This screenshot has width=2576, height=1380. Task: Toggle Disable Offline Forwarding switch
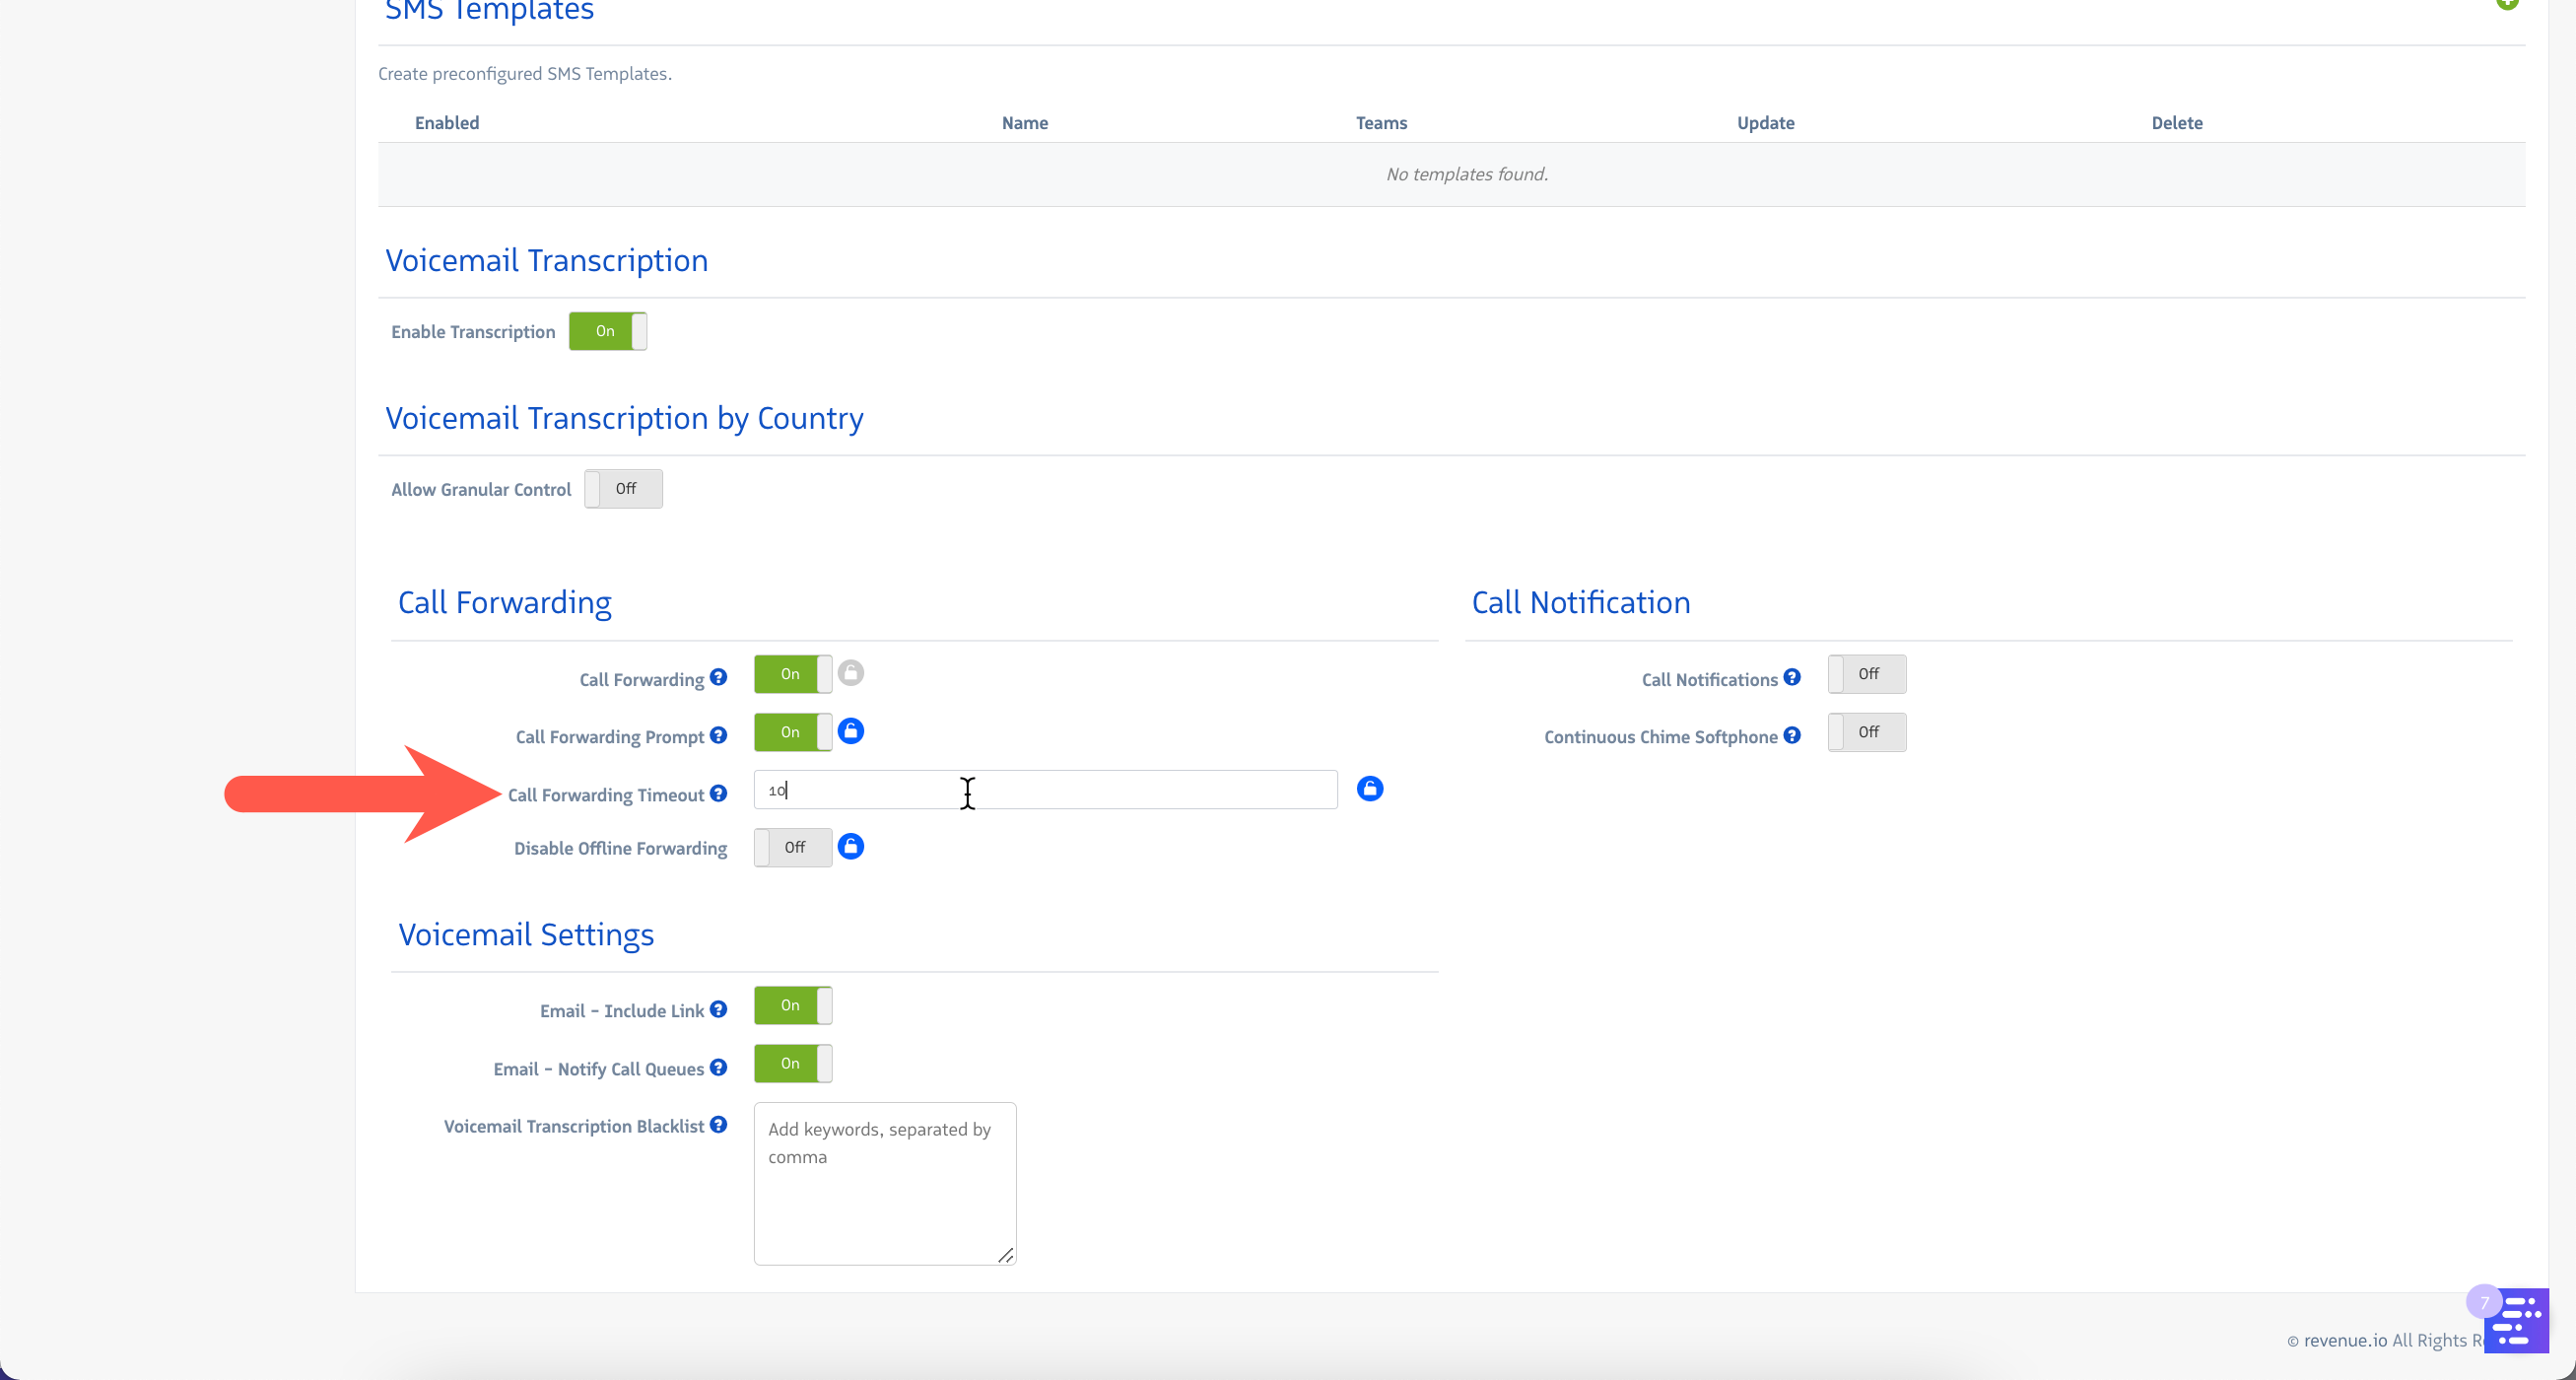(x=792, y=848)
